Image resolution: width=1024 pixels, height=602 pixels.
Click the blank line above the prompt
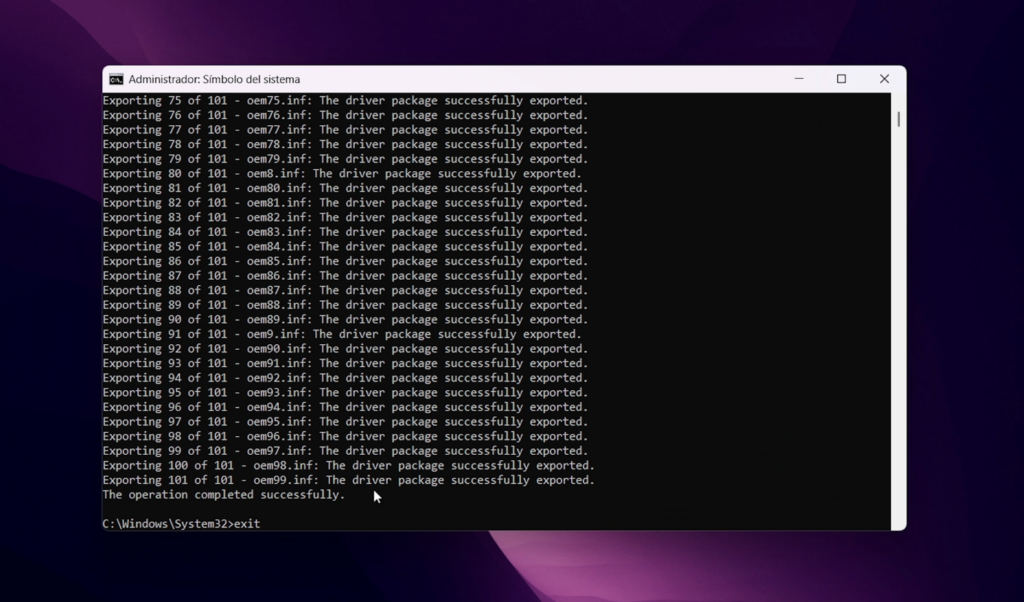400,509
